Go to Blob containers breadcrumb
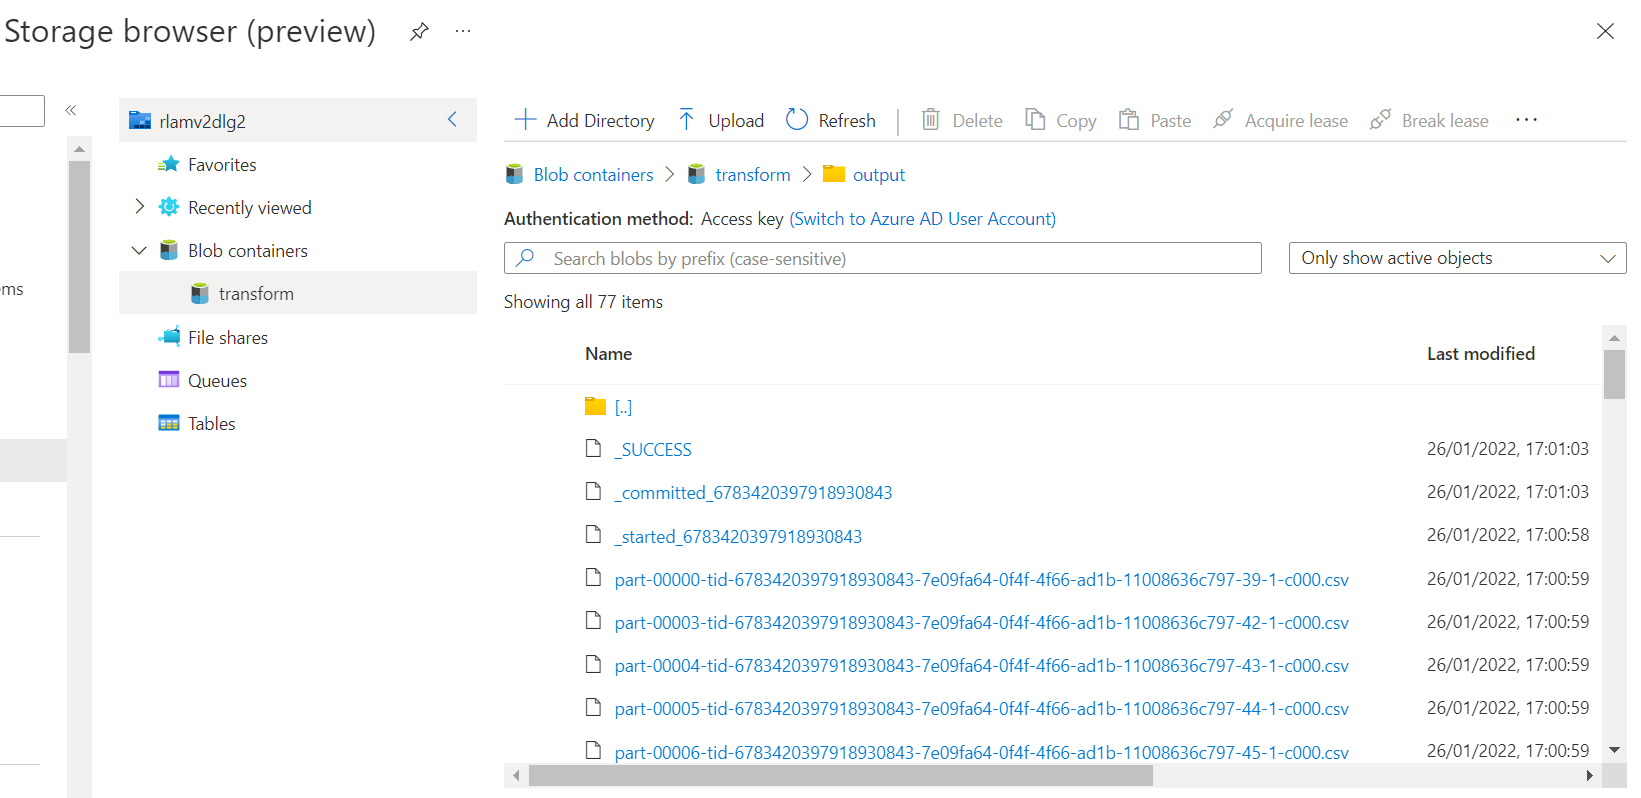This screenshot has height=798, width=1641. pos(593,175)
